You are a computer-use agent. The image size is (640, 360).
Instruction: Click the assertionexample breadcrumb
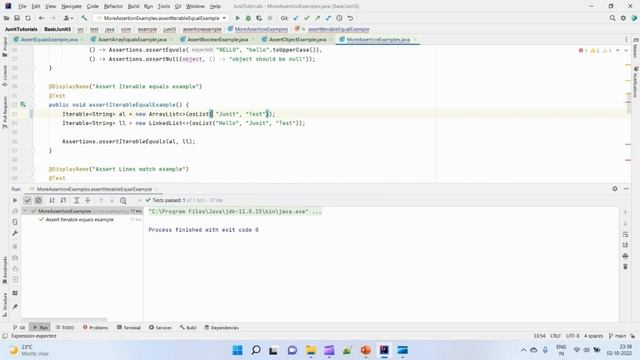pos(202,29)
